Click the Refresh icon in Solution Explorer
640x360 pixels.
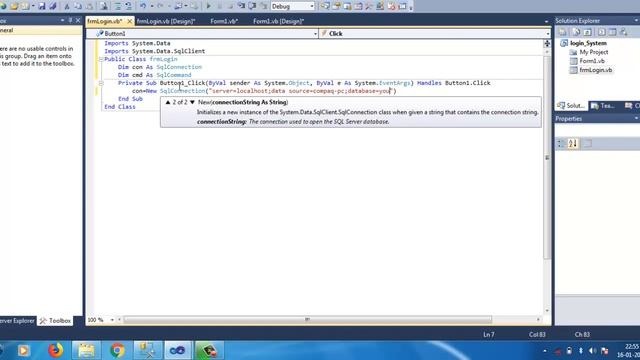pos(587,32)
